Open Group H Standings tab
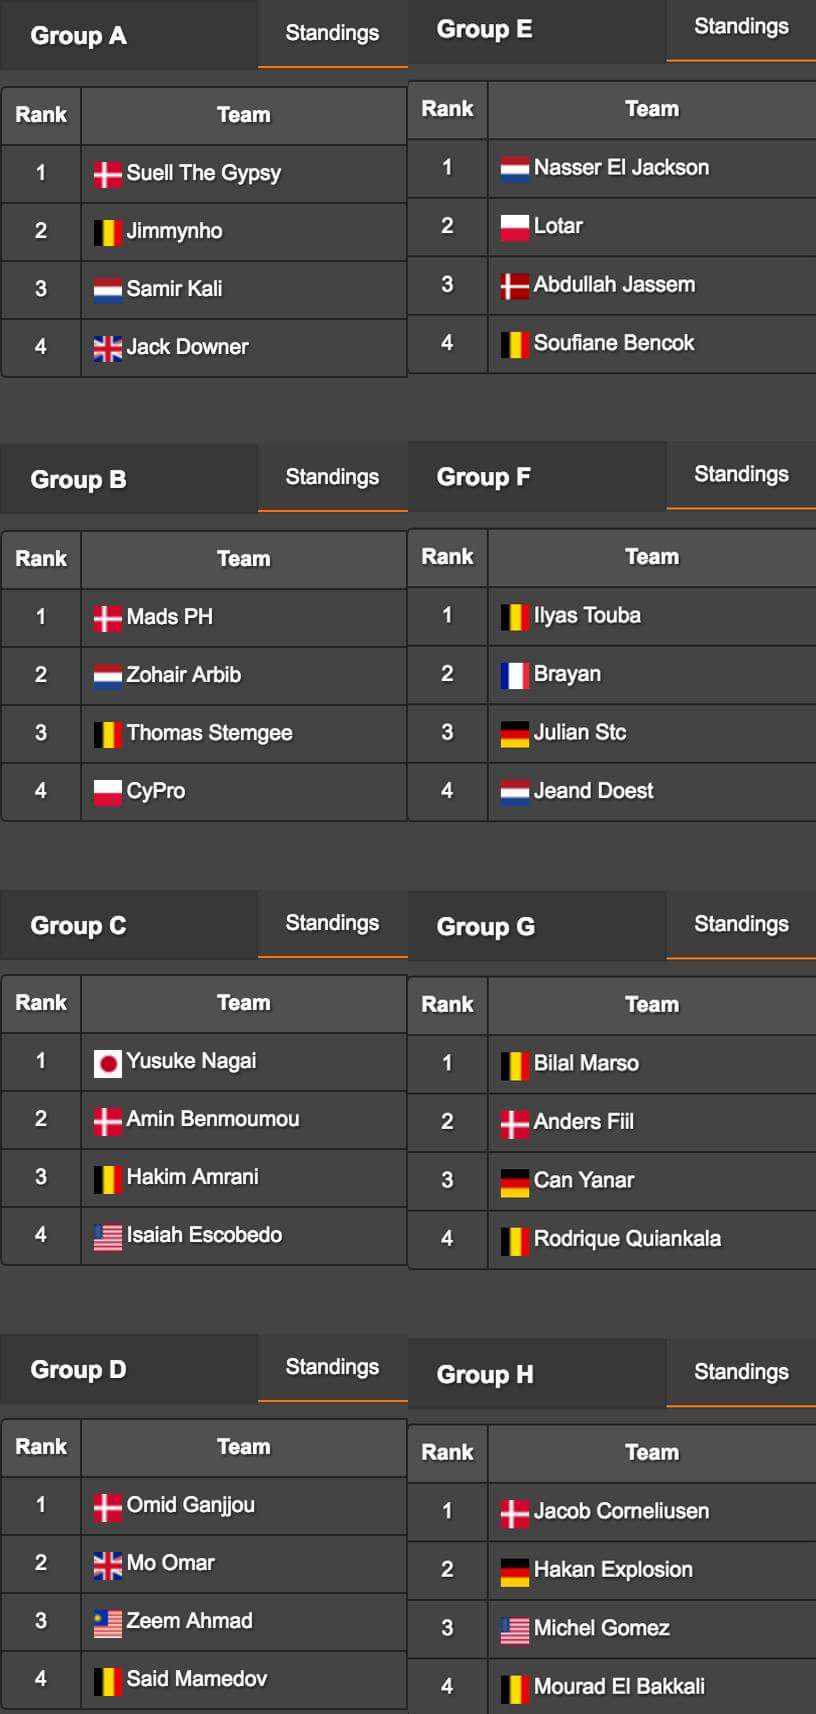This screenshot has width=816, height=1714. [741, 1373]
